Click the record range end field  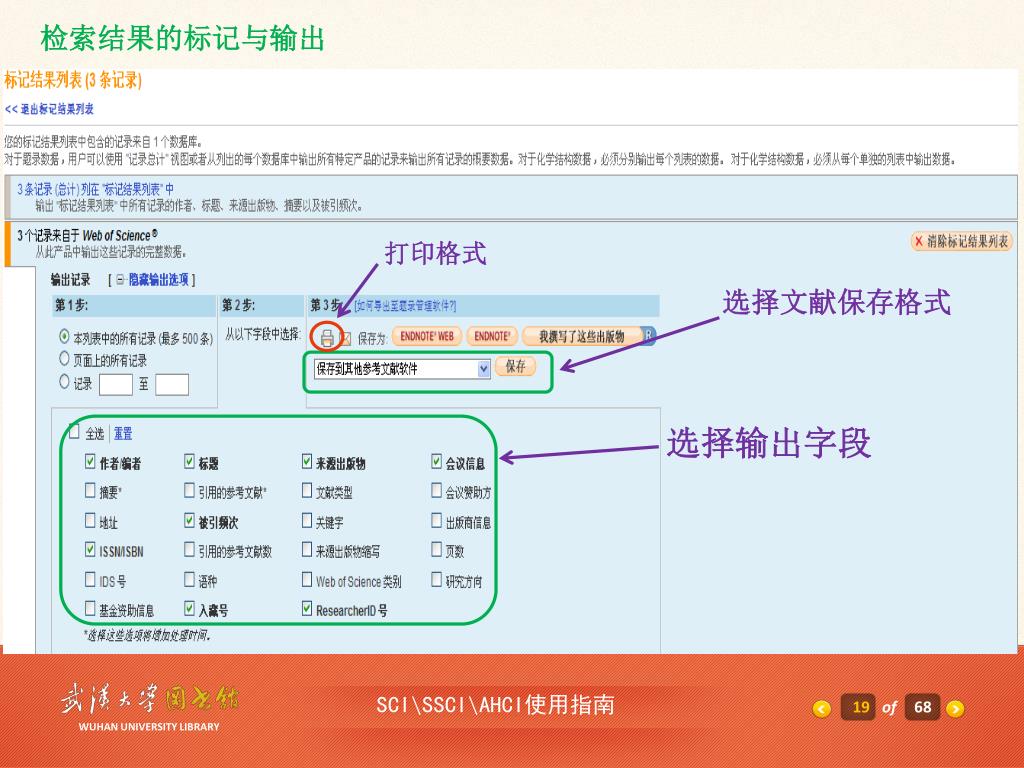click(x=172, y=385)
